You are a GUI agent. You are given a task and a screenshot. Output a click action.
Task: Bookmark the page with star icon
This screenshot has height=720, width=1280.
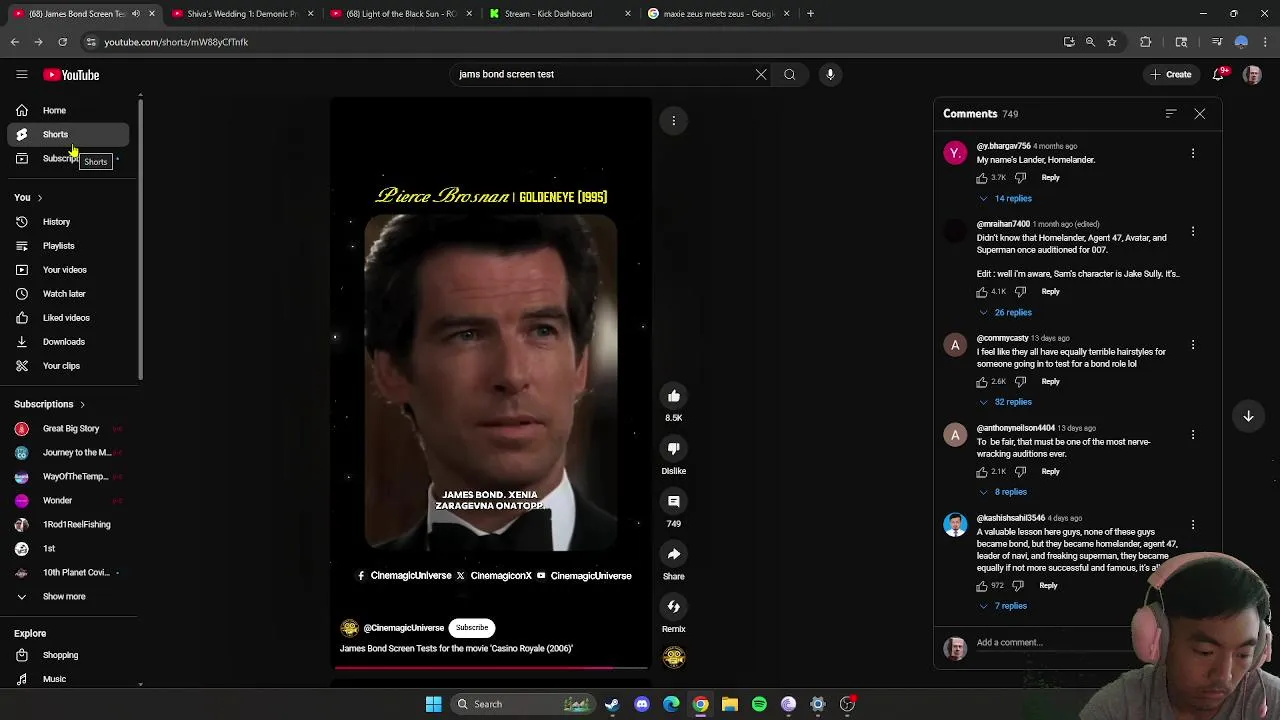coord(1111,42)
